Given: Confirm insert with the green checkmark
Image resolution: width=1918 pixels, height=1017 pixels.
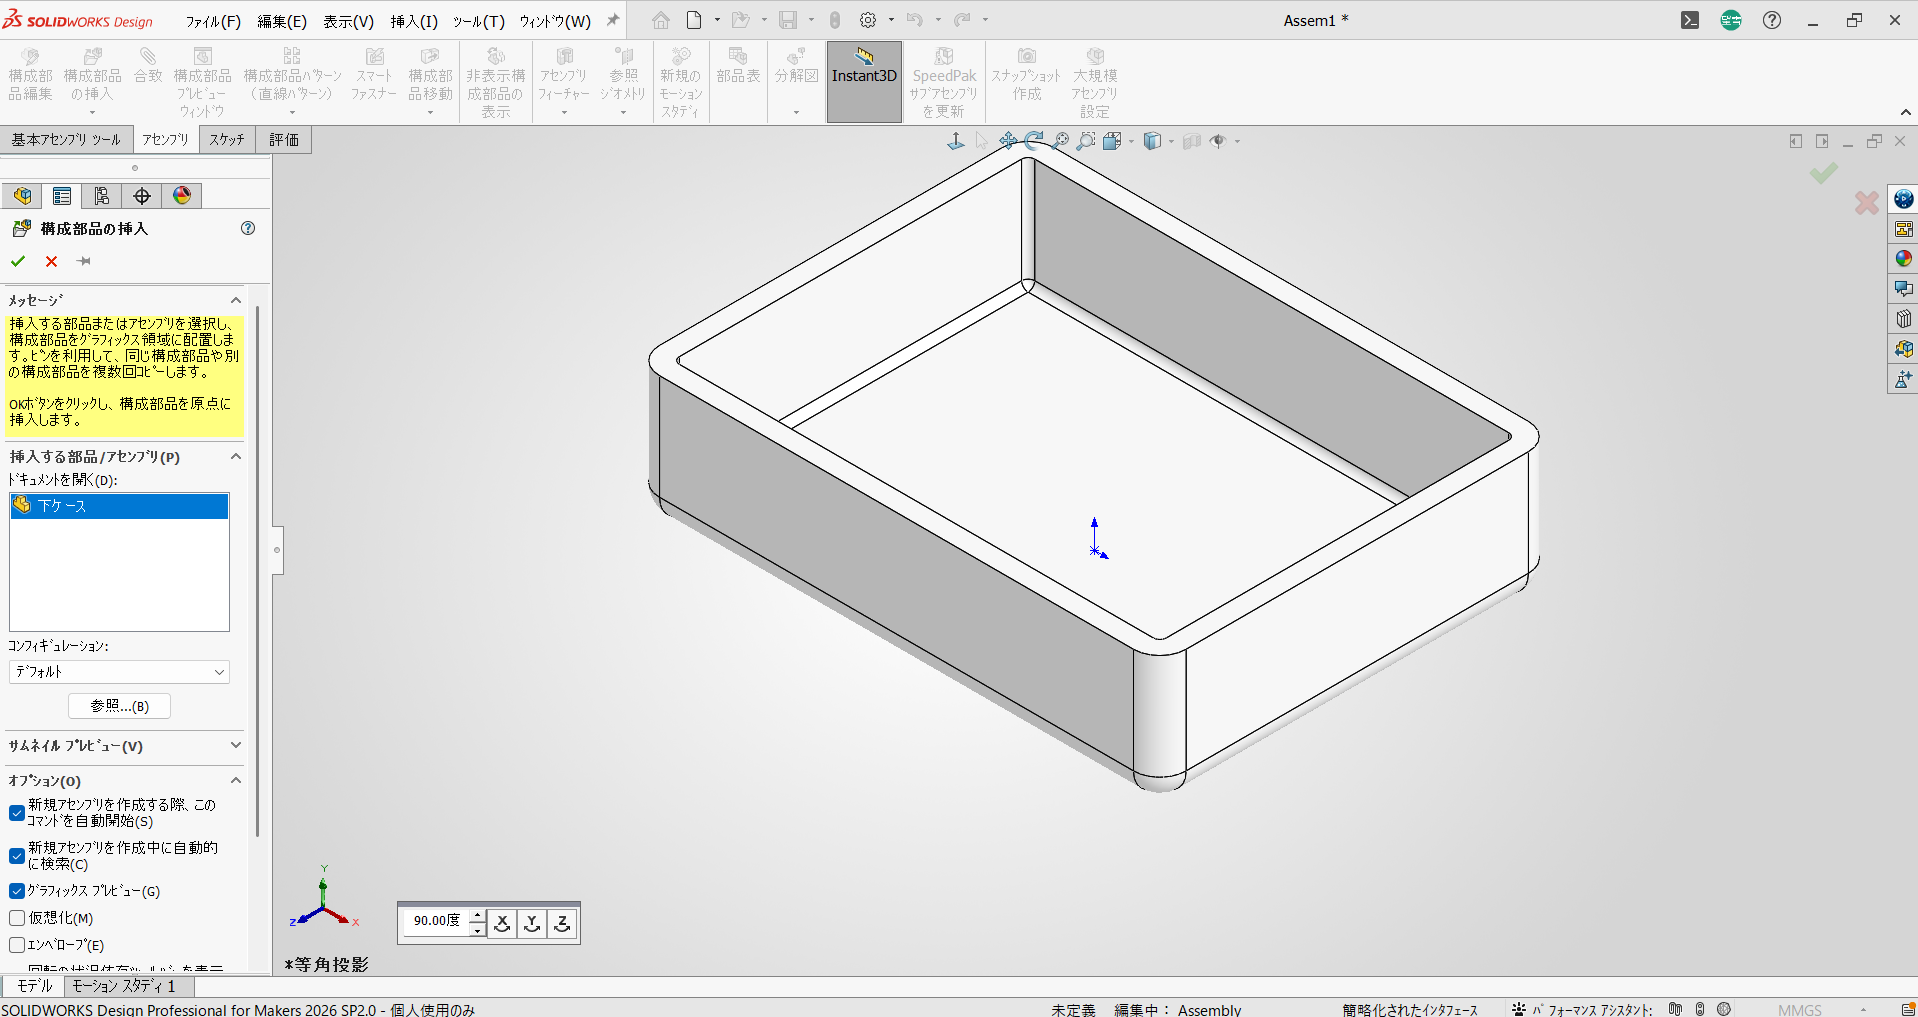Looking at the screenshot, I should coord(18,261).
